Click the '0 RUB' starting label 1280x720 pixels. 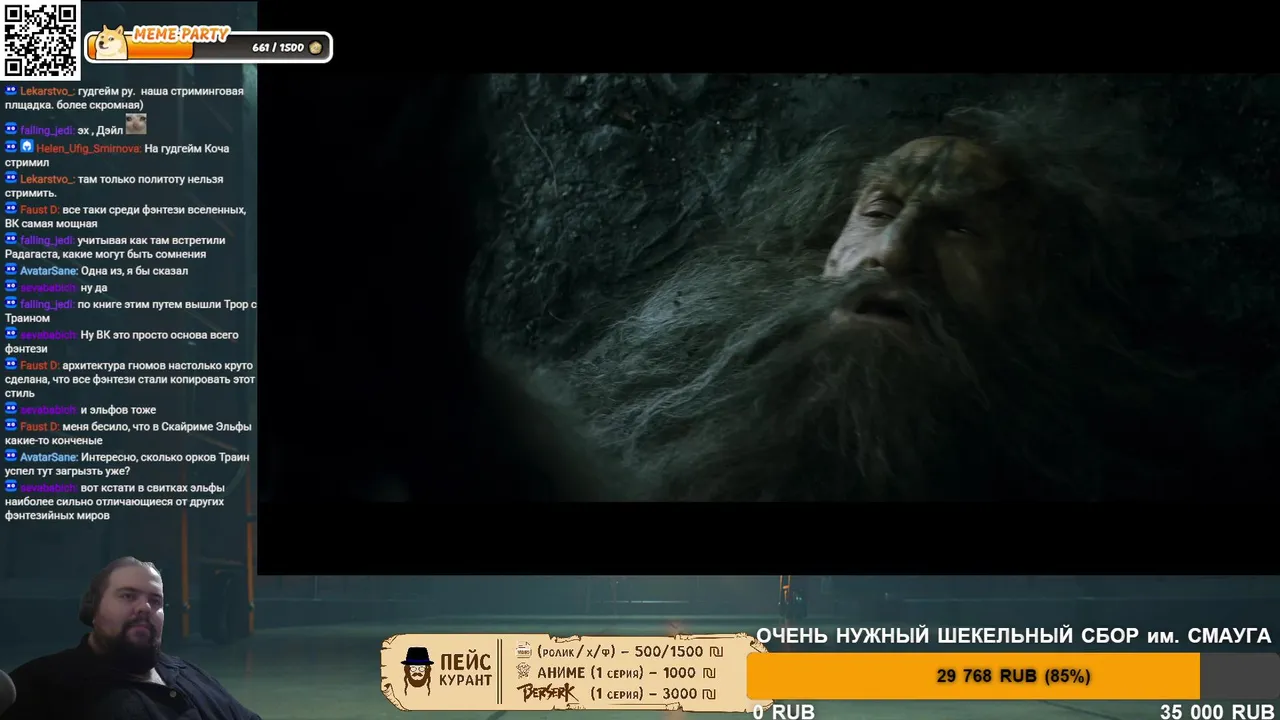tap(784, 711)
